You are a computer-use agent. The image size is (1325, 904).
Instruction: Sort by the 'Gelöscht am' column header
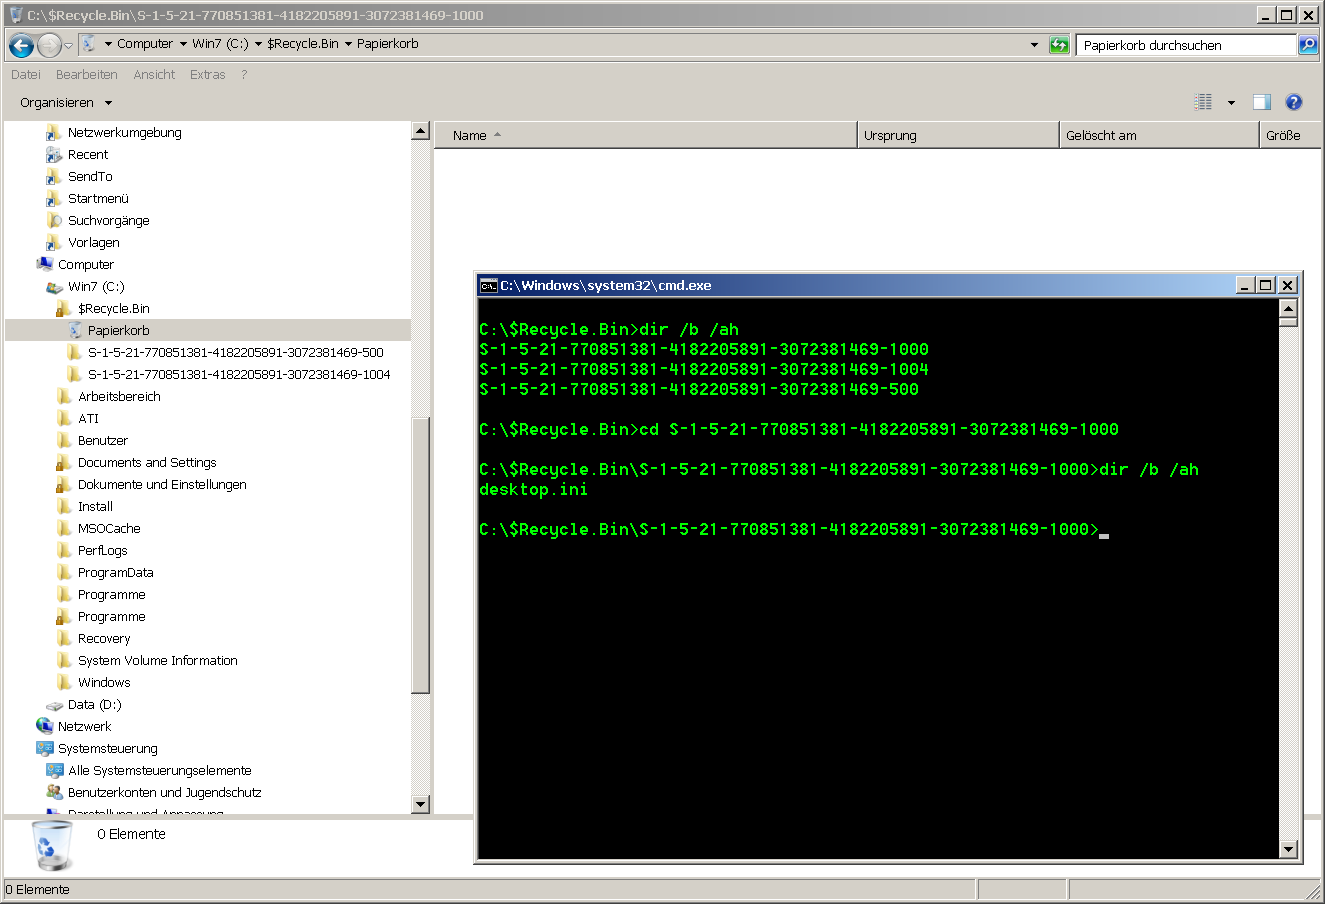tap(1159, 135)
